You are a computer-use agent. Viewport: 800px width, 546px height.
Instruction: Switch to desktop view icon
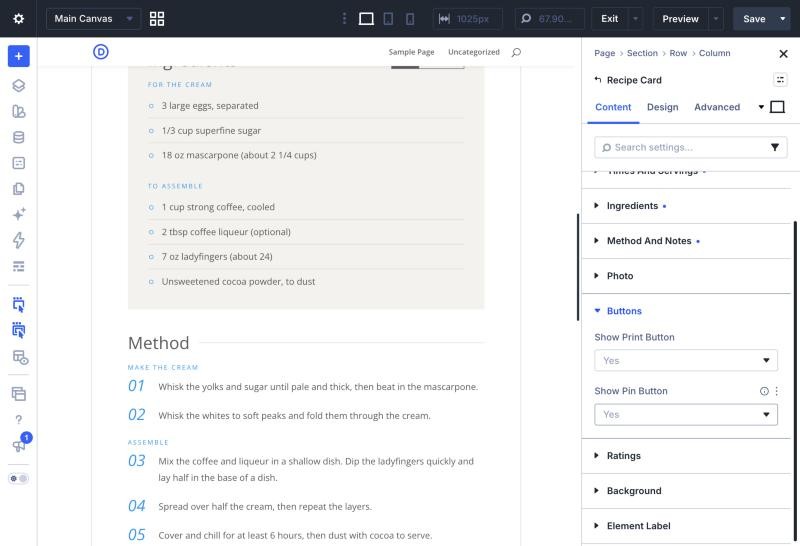pyautogui.click(x=366, y=19)
